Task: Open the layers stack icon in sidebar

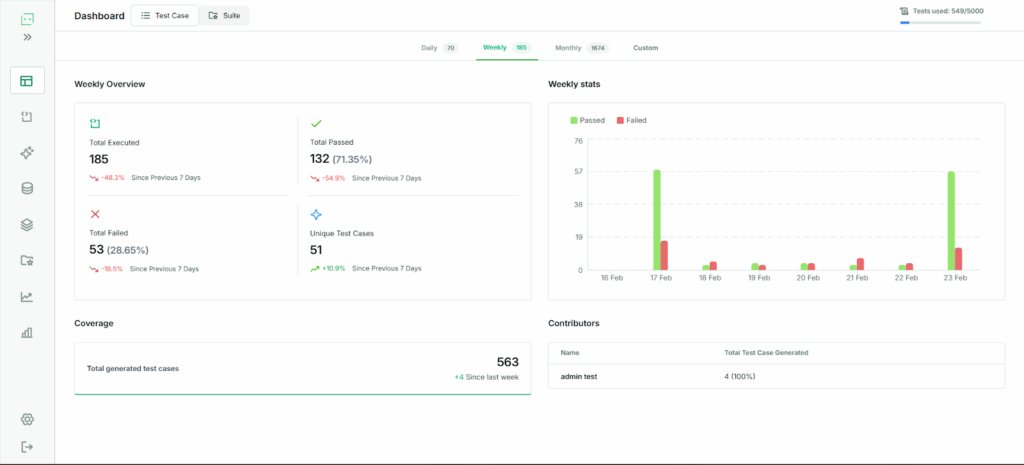Action: click(27, 225)
